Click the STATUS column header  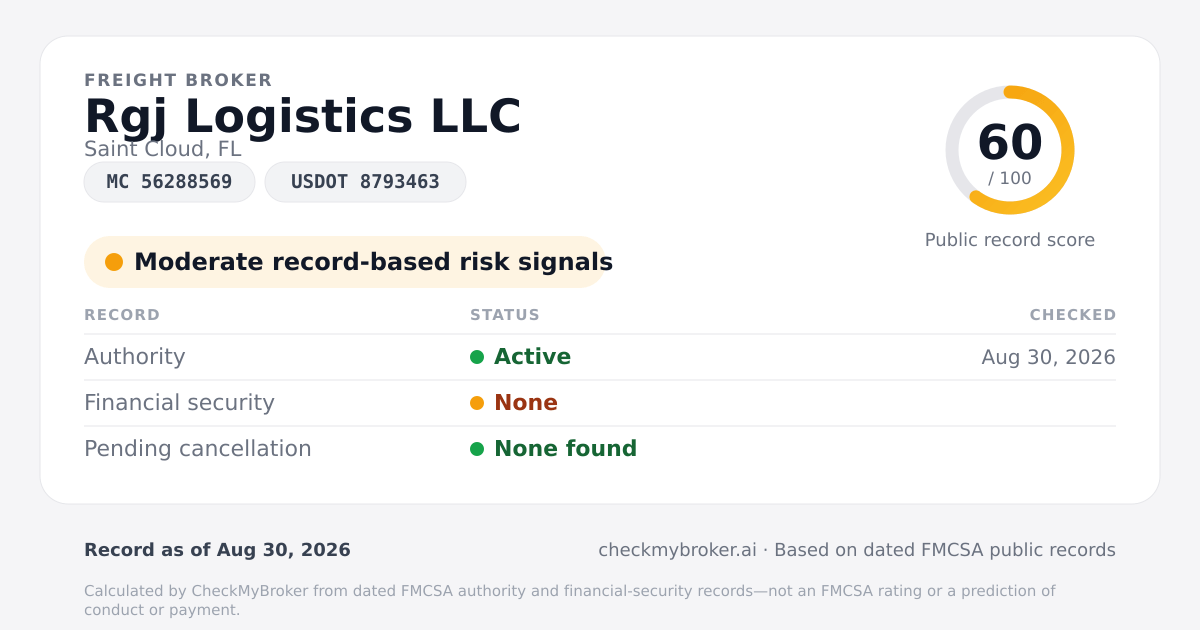(505, 315)
